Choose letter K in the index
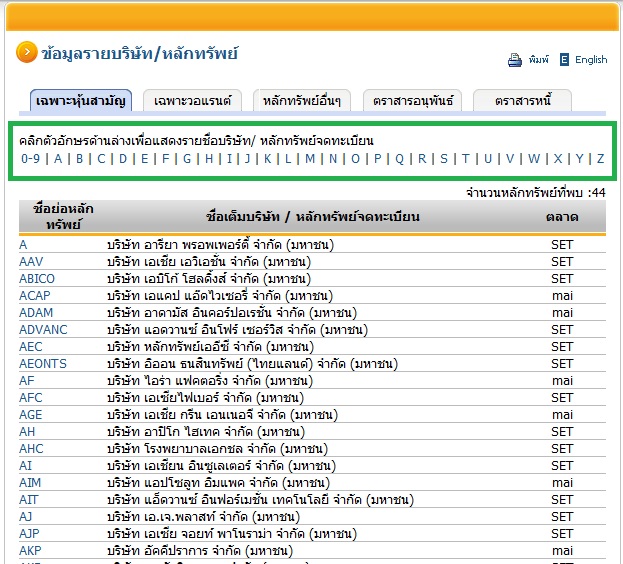The image size is (623, 564). pos(268,159)
